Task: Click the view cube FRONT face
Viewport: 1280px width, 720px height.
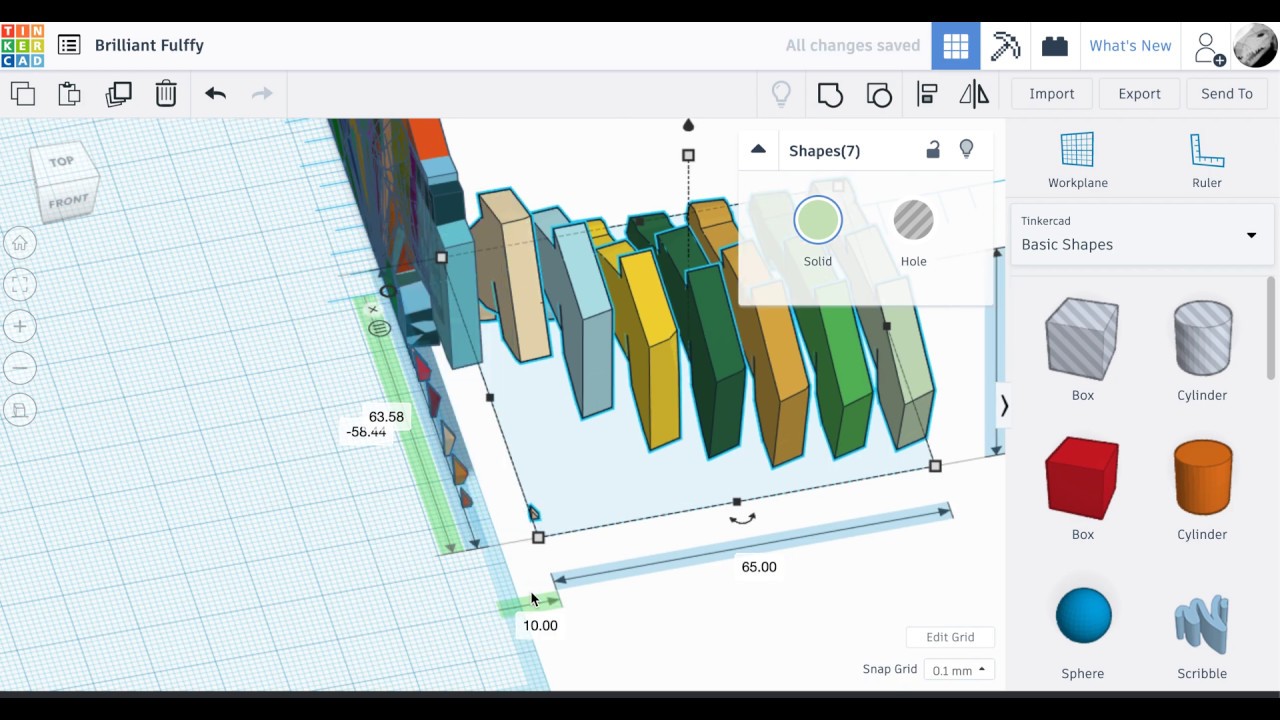Action: tap(69, 202)
